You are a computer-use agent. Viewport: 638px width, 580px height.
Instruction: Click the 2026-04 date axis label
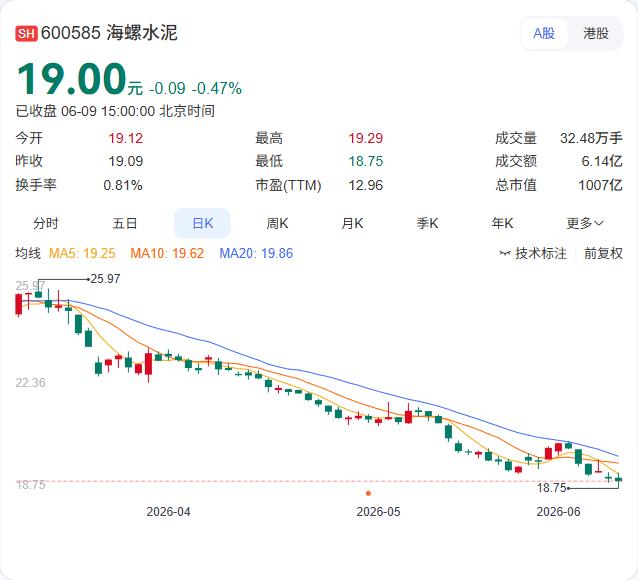click(168, 512)
